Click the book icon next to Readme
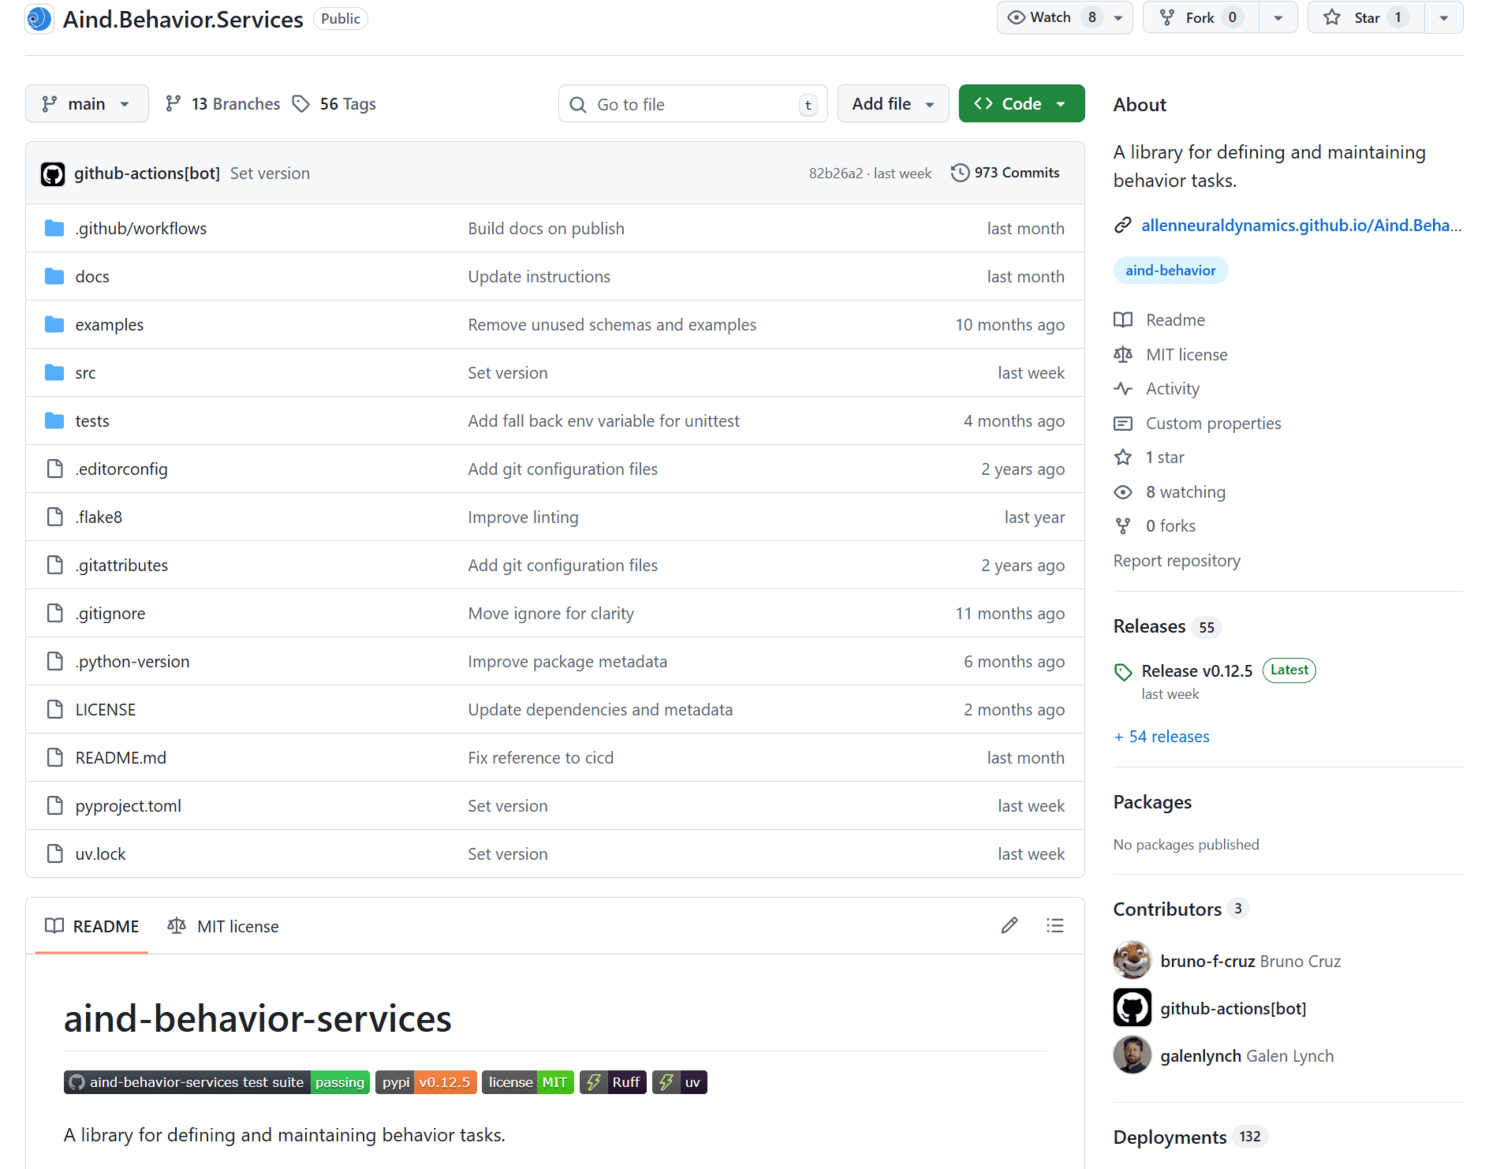 pos(1123,320)
